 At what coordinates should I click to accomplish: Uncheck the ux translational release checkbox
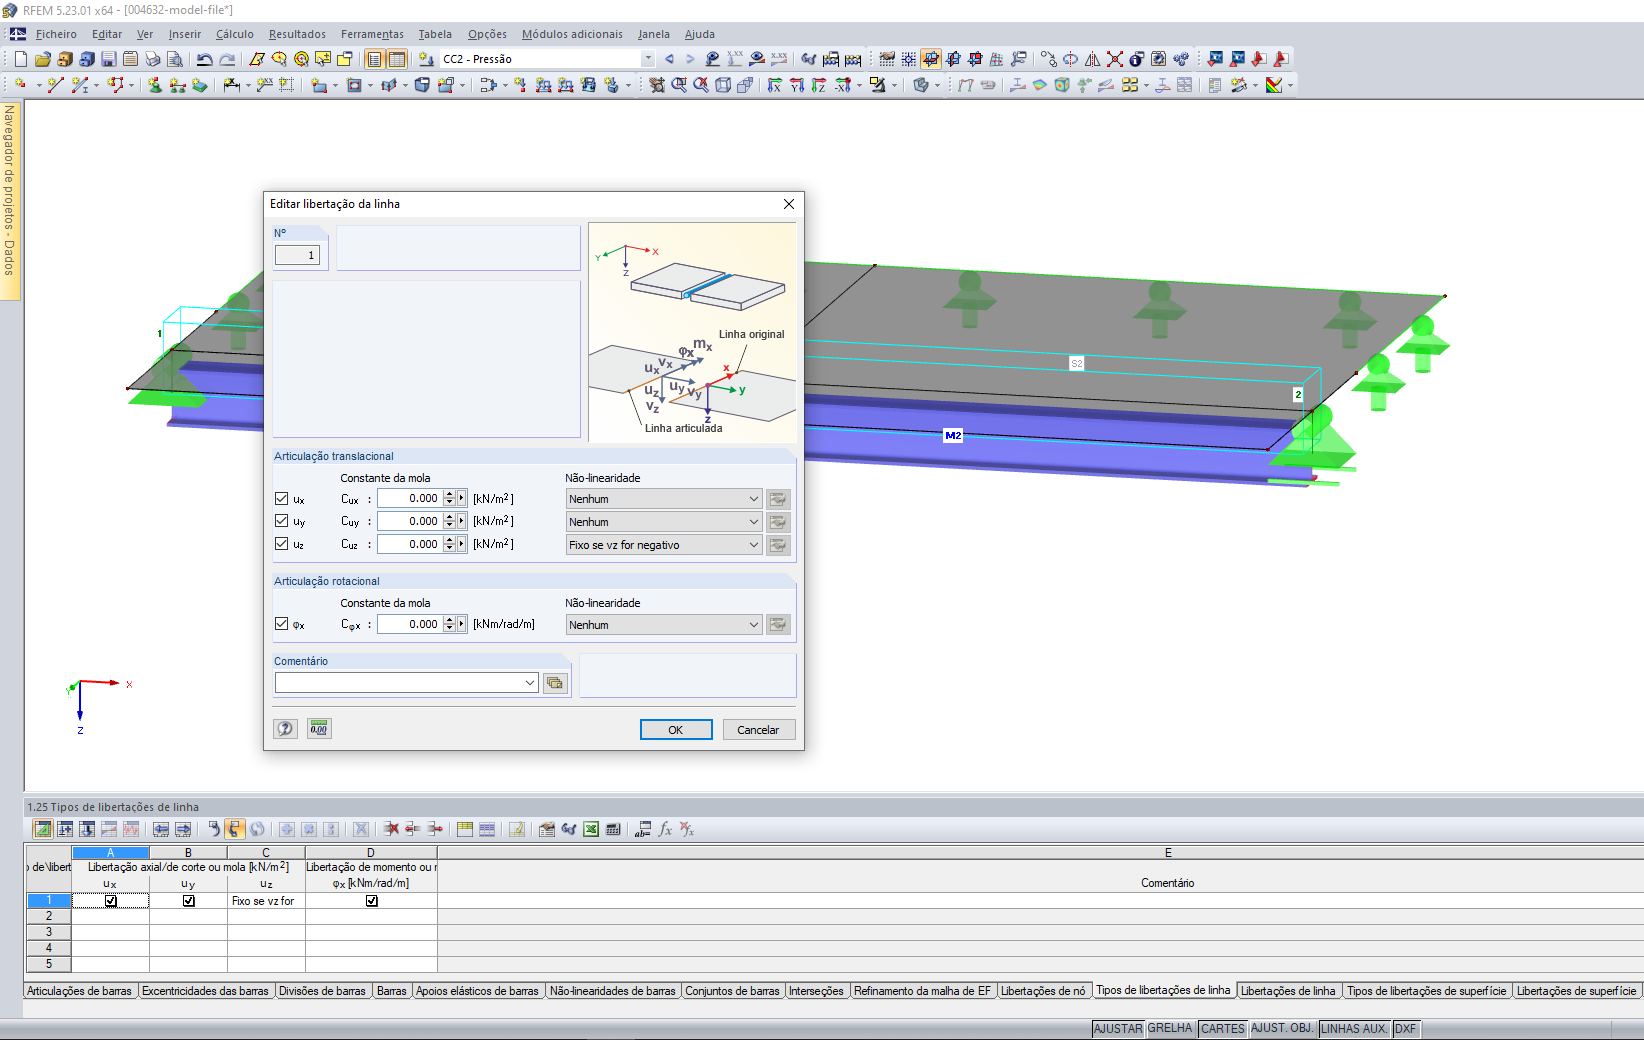(282, 498)
